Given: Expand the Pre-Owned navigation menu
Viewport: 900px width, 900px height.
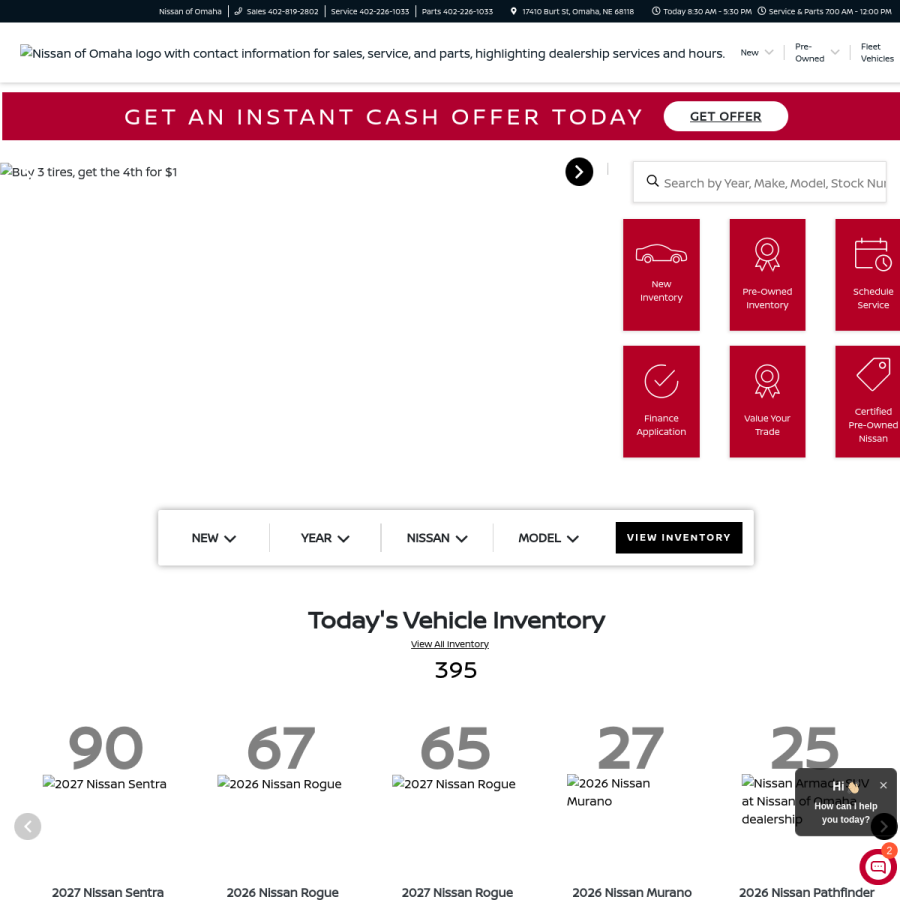Looking at the screenshot, I should (817, 53).
